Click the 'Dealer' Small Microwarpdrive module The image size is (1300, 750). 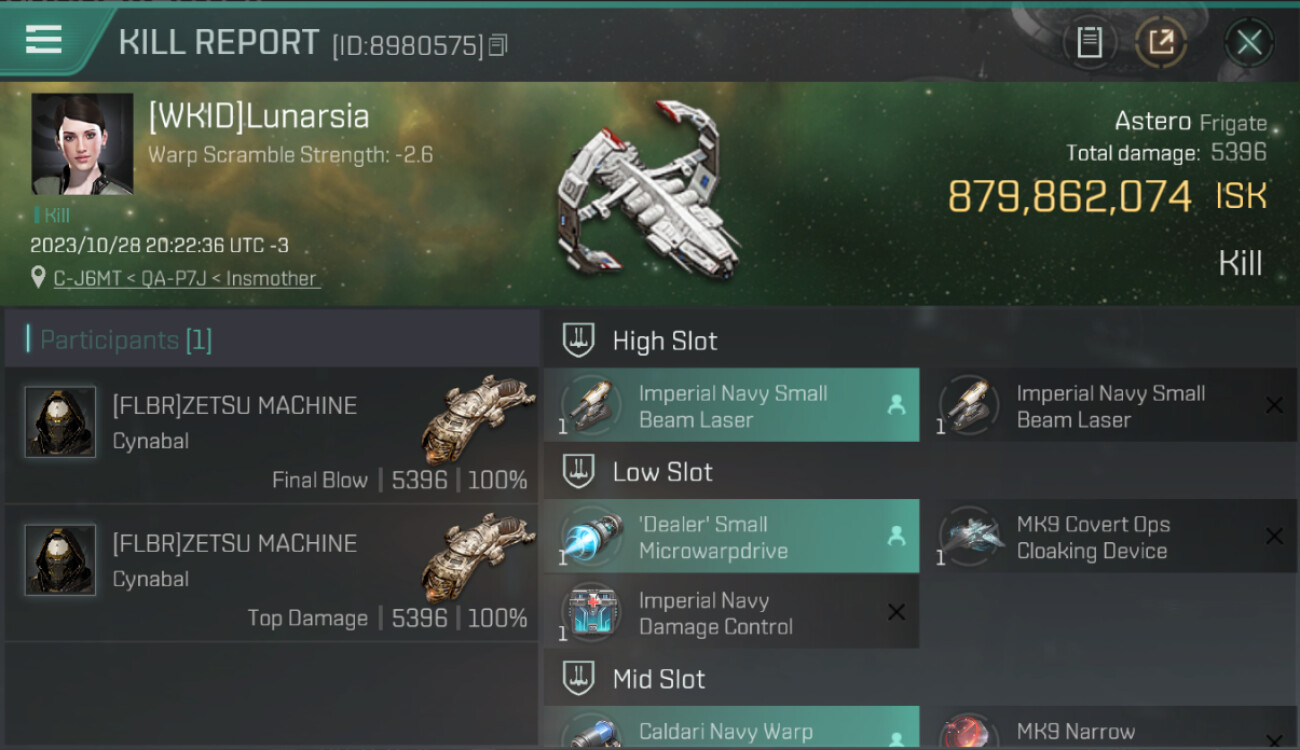click(731, 537)
